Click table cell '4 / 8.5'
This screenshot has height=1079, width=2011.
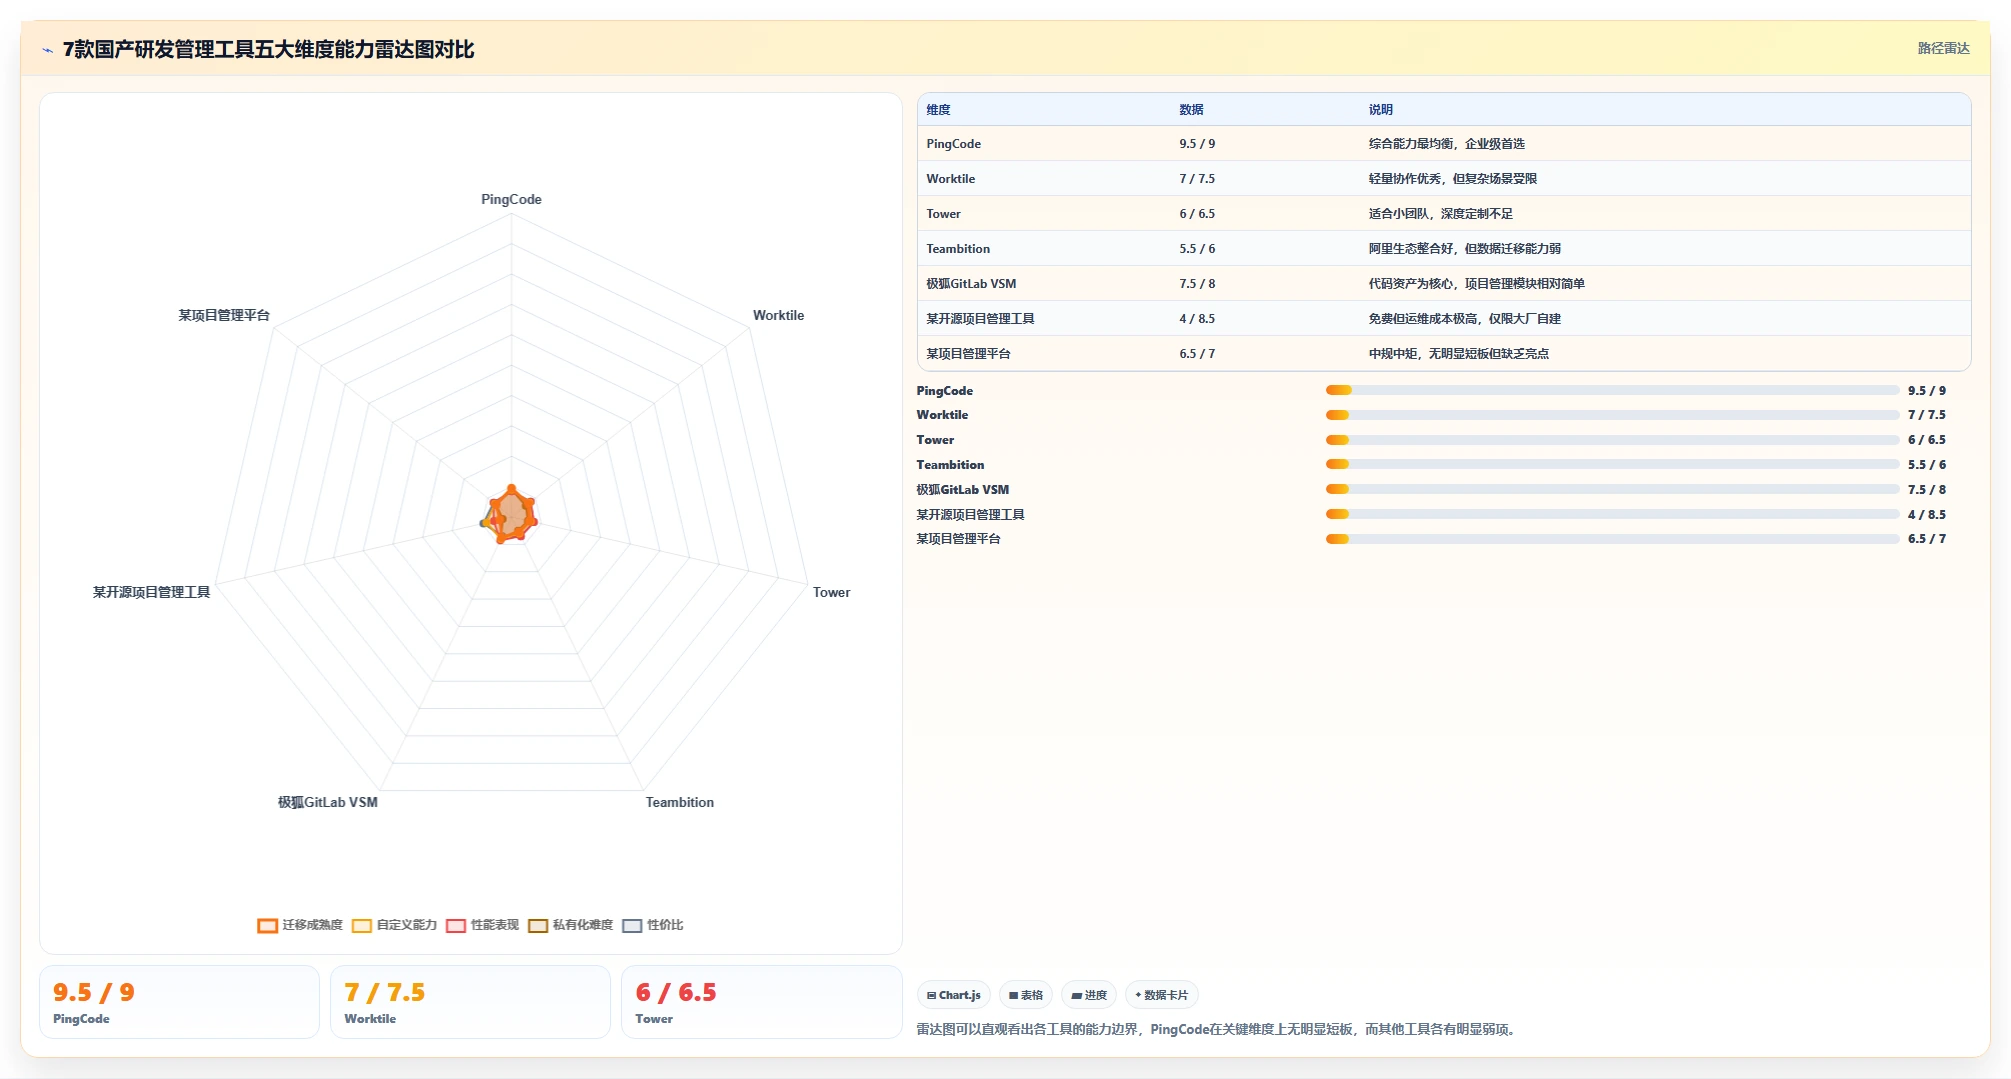point(1197,319)
